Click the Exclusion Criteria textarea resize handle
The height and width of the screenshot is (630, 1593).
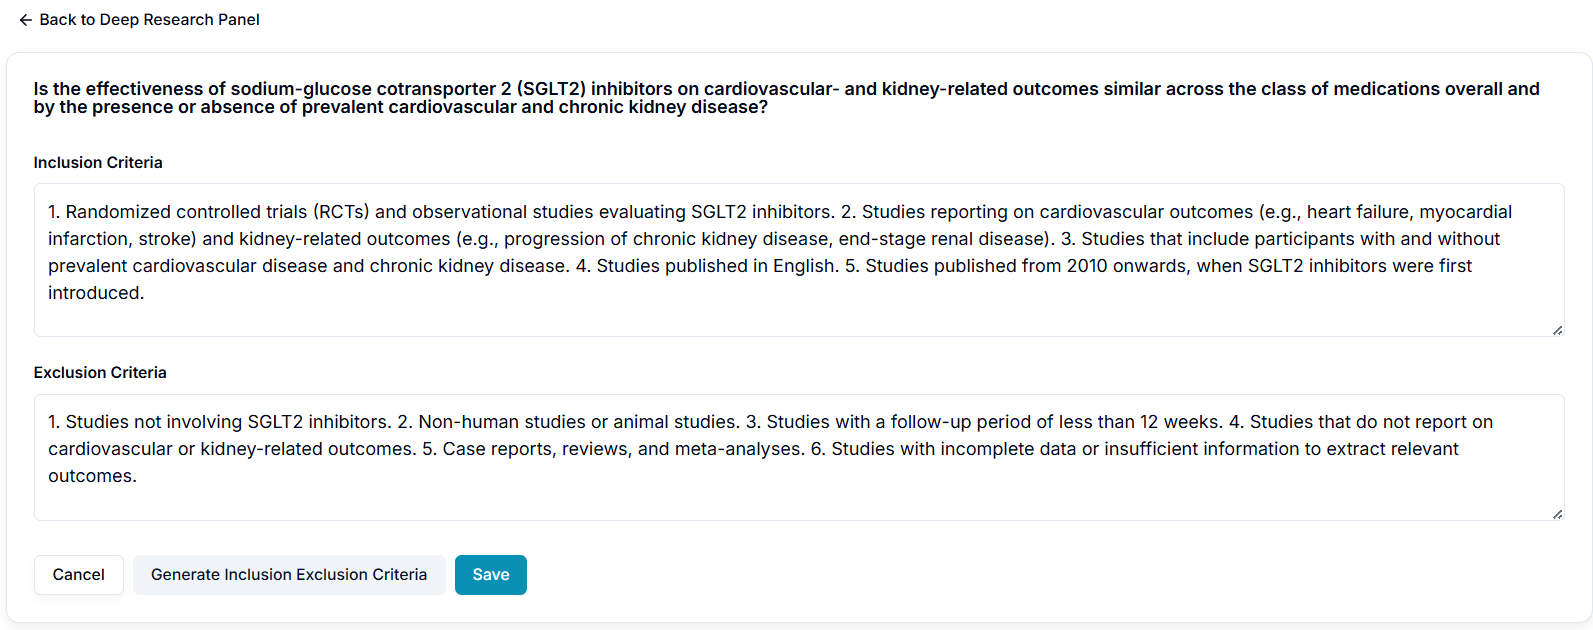1557,514
